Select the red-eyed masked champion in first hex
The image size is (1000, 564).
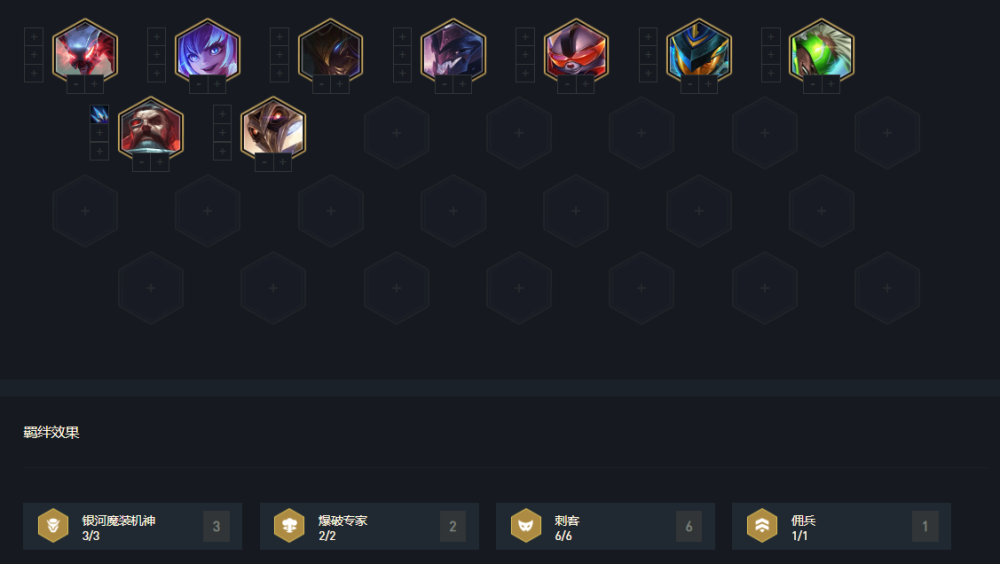pyautogui.click(x=85, y=51)
